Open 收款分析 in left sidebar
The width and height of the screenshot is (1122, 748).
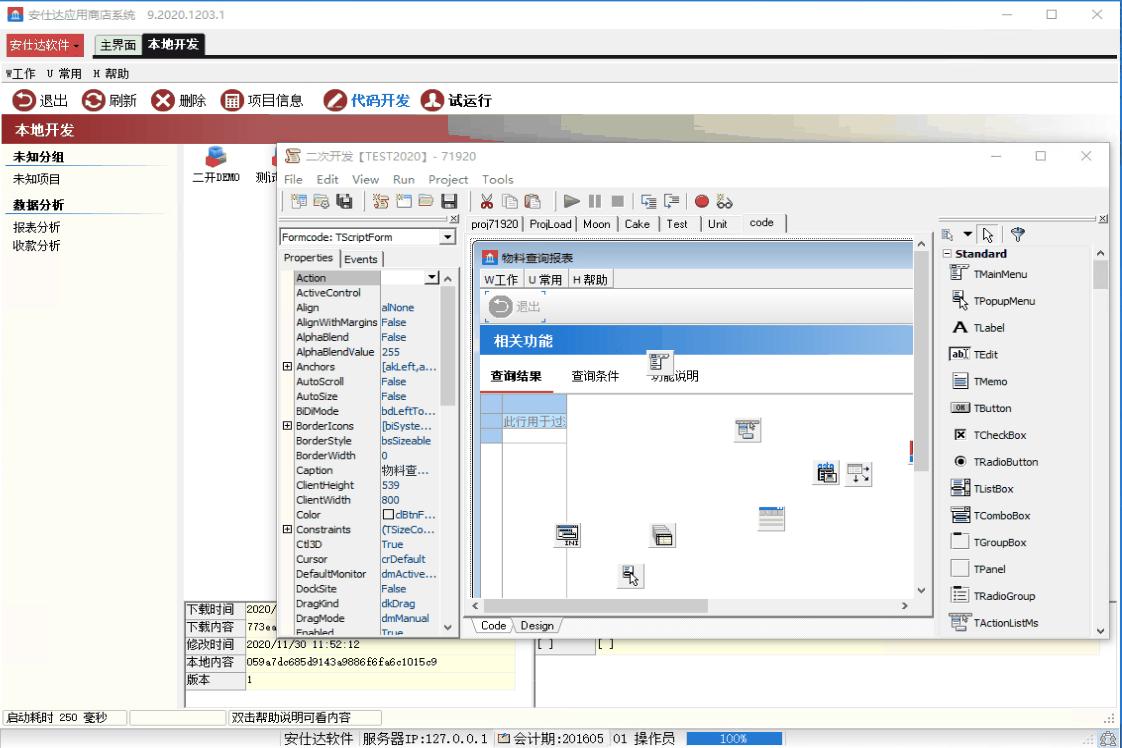coord(36,246)
